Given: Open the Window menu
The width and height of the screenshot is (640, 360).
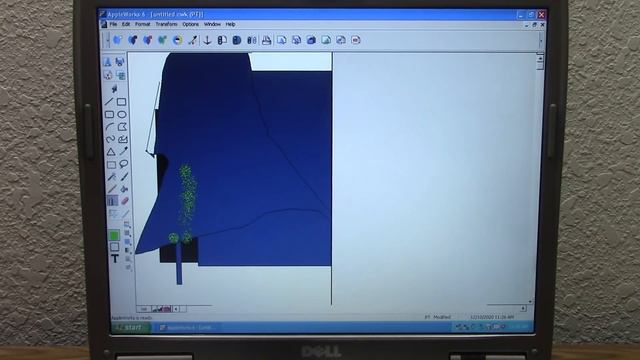Looking at the screenshot, I should (212, 24).
